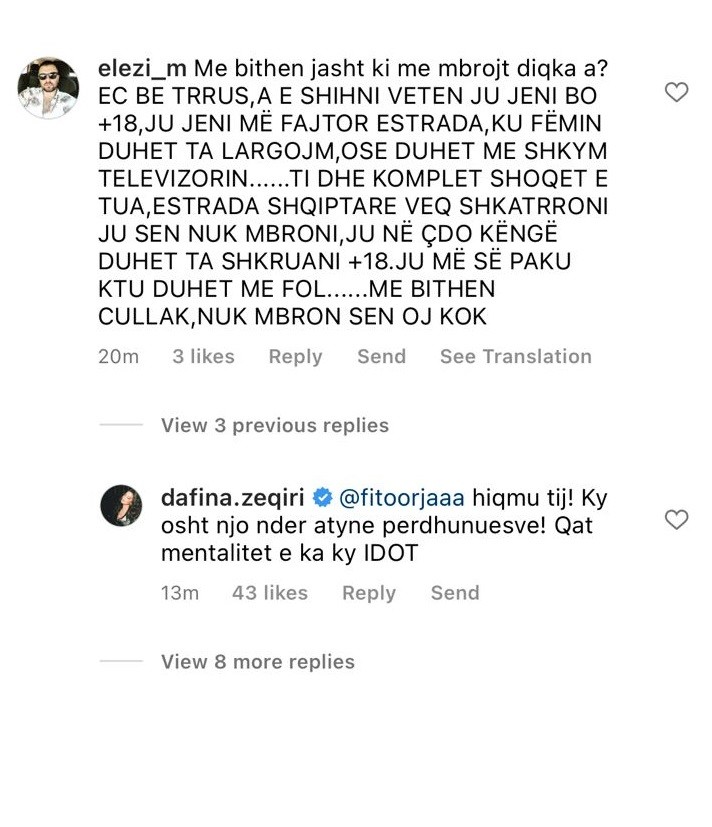Image resolution: width=712 pixels, height=827 pixels.
Task: Expand View 8 more replies
Action: click(257, 662)
